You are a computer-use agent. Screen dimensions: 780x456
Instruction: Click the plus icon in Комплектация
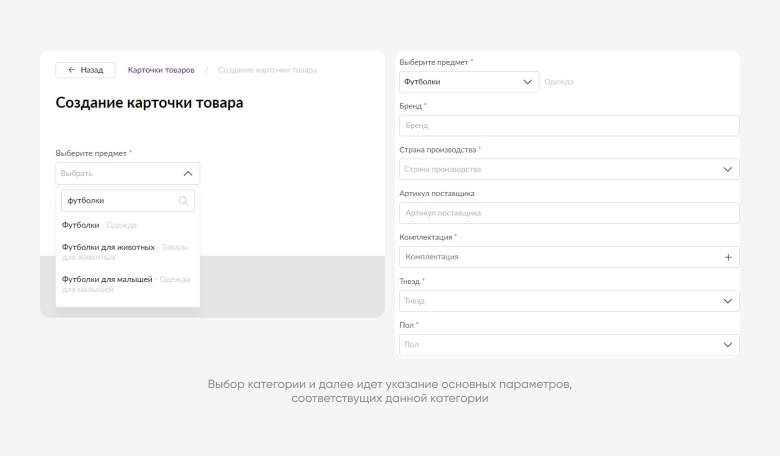click(728, 257)
